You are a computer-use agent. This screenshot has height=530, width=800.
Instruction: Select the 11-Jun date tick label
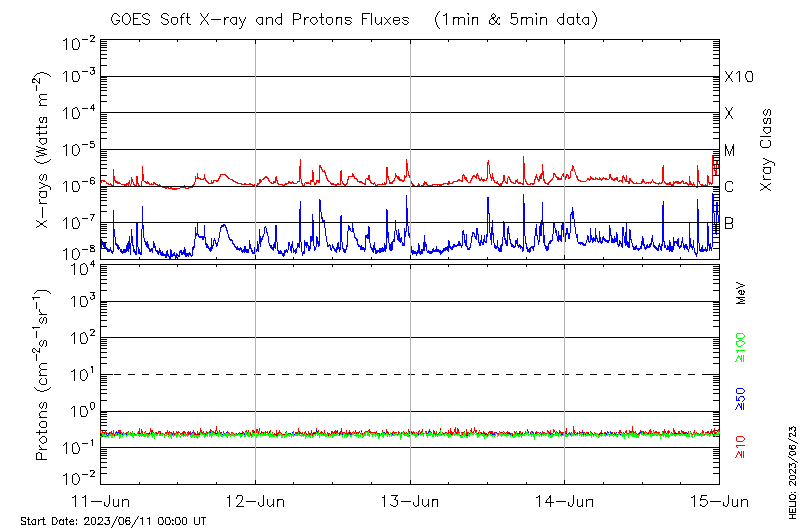[100, 500]
